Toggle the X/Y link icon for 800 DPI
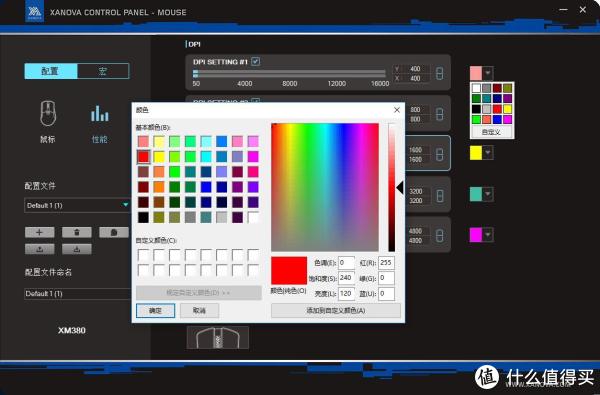600x395 pixels. pos(440,114)
